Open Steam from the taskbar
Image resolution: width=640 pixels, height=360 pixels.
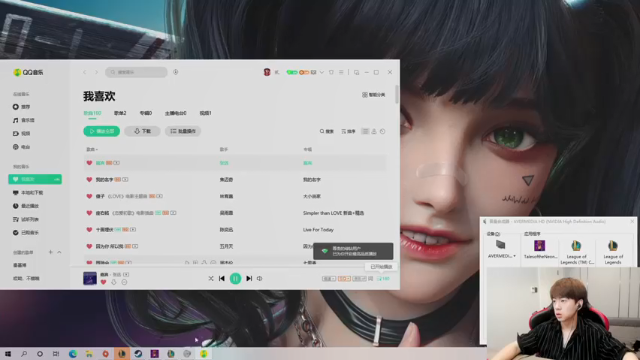click(138, 354)
